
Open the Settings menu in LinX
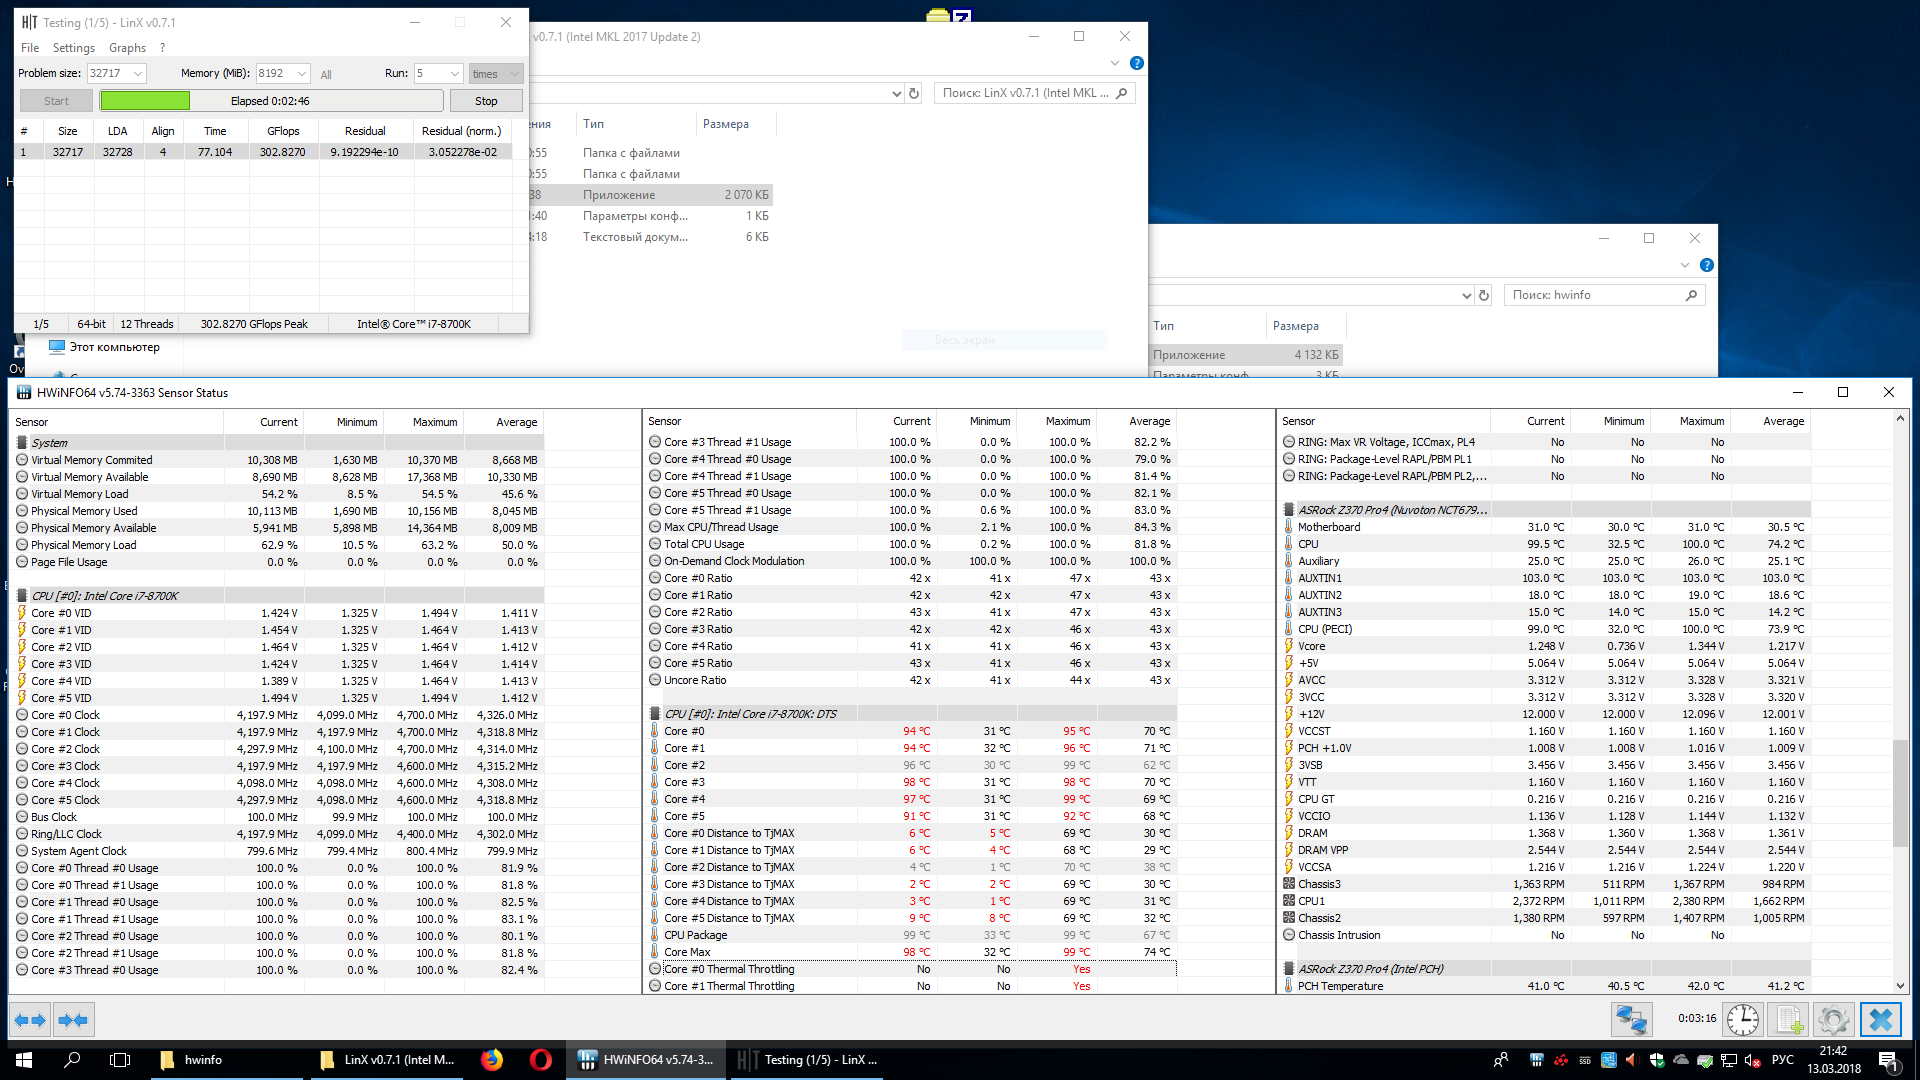click(73, 48)
